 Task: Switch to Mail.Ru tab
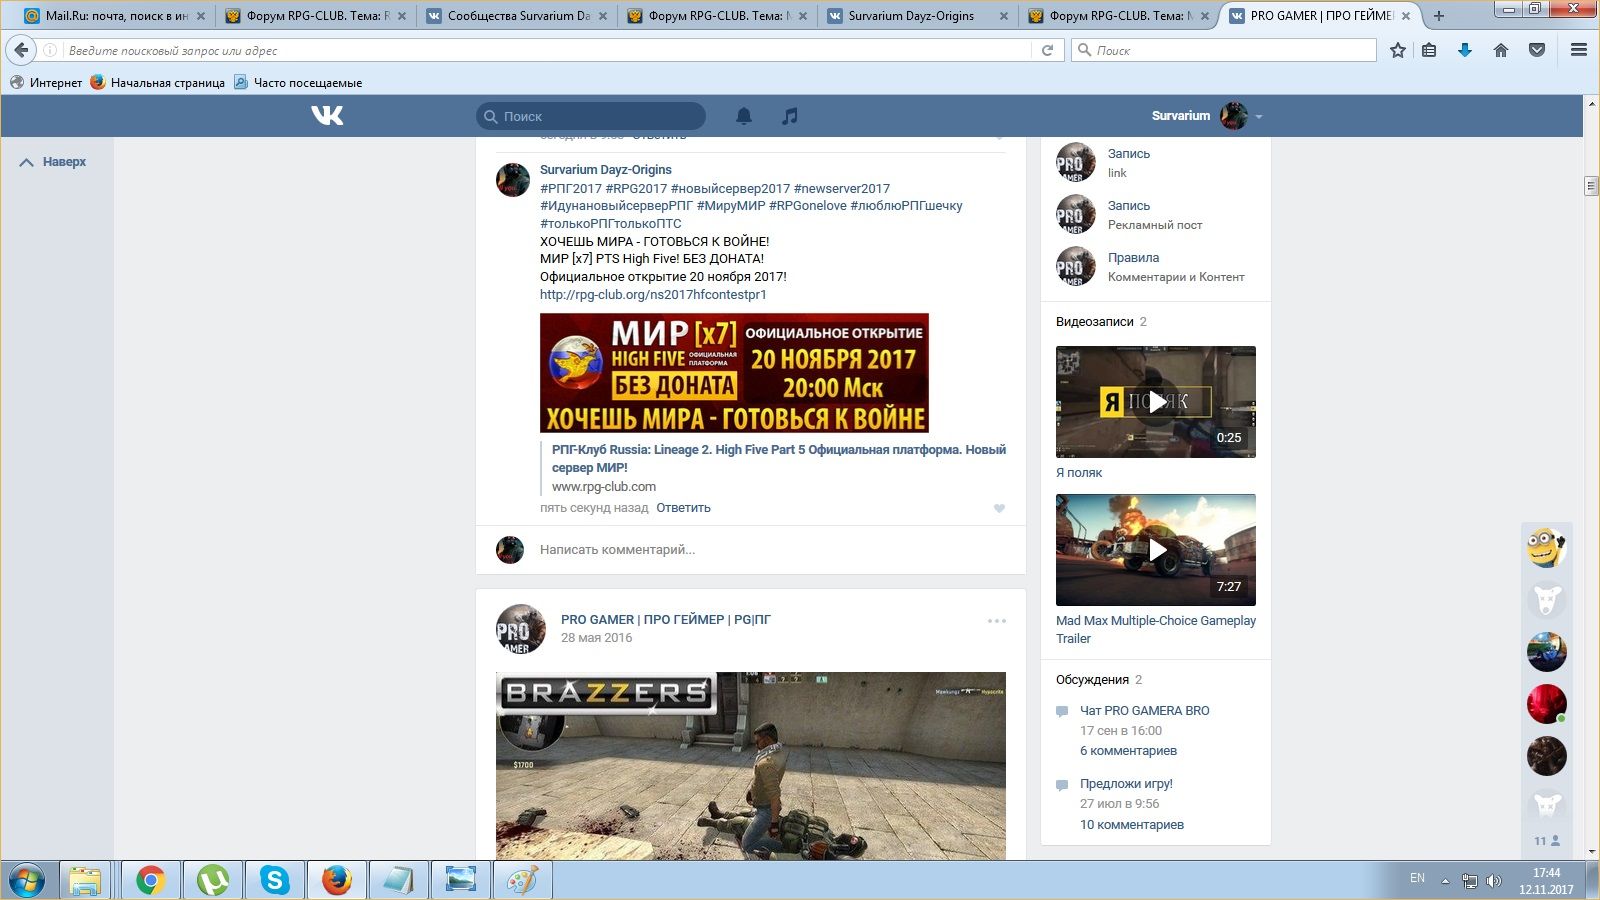point(115,16)
